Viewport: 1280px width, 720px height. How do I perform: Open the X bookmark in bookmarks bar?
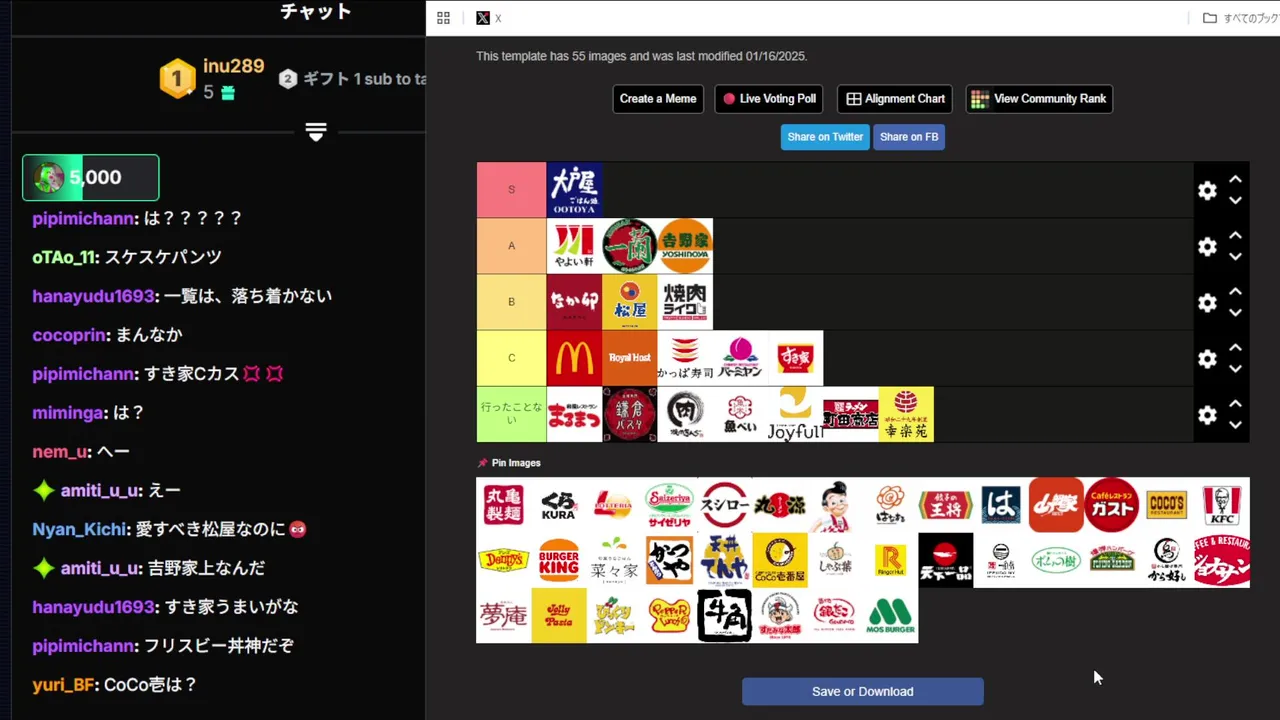pyautogui.click(x=489, y=18)
